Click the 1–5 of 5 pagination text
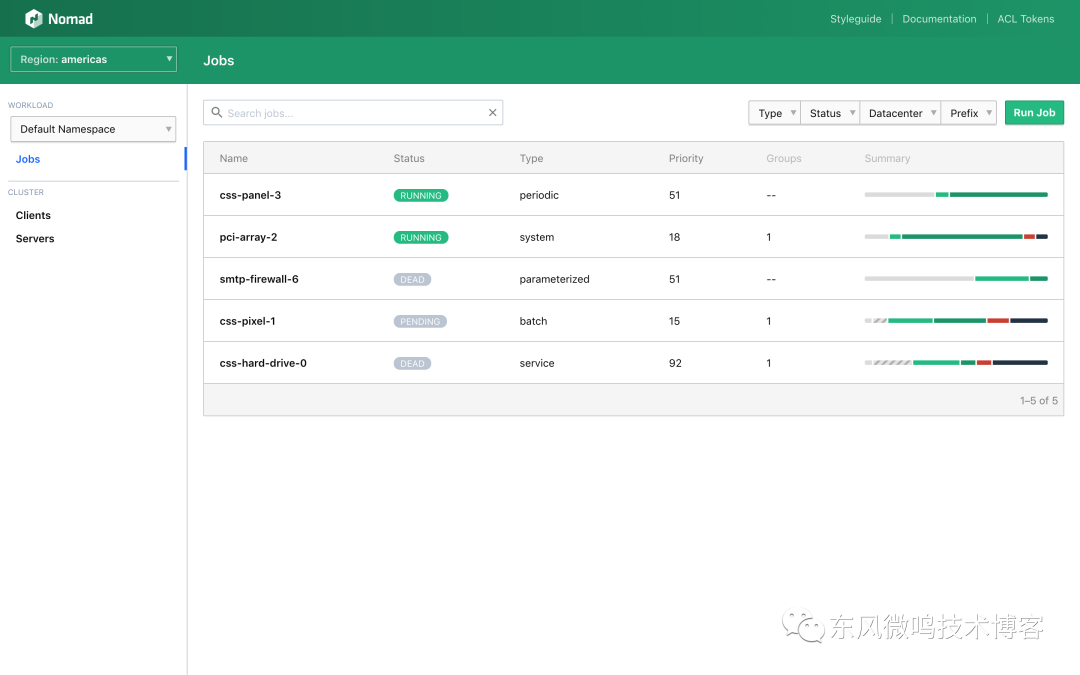 tap(1039, 400)
